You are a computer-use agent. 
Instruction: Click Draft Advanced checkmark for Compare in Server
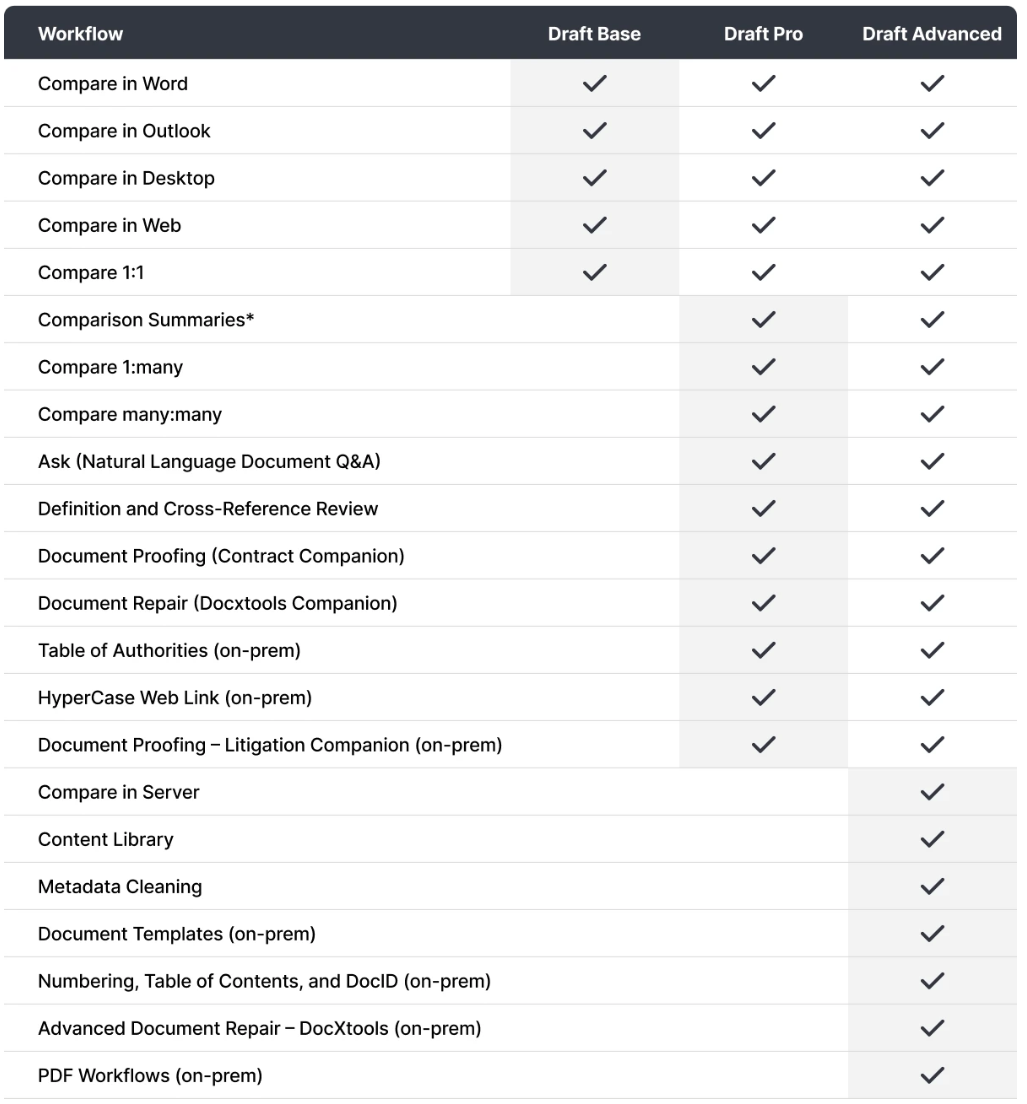tap(932, 792)
